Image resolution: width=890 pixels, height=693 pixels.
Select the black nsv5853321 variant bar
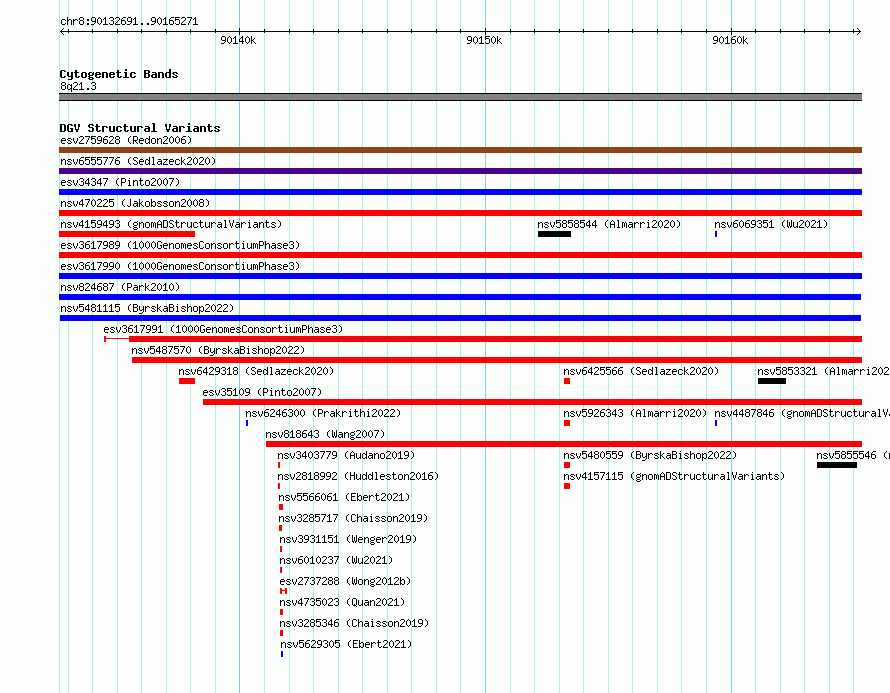(772, 381)
